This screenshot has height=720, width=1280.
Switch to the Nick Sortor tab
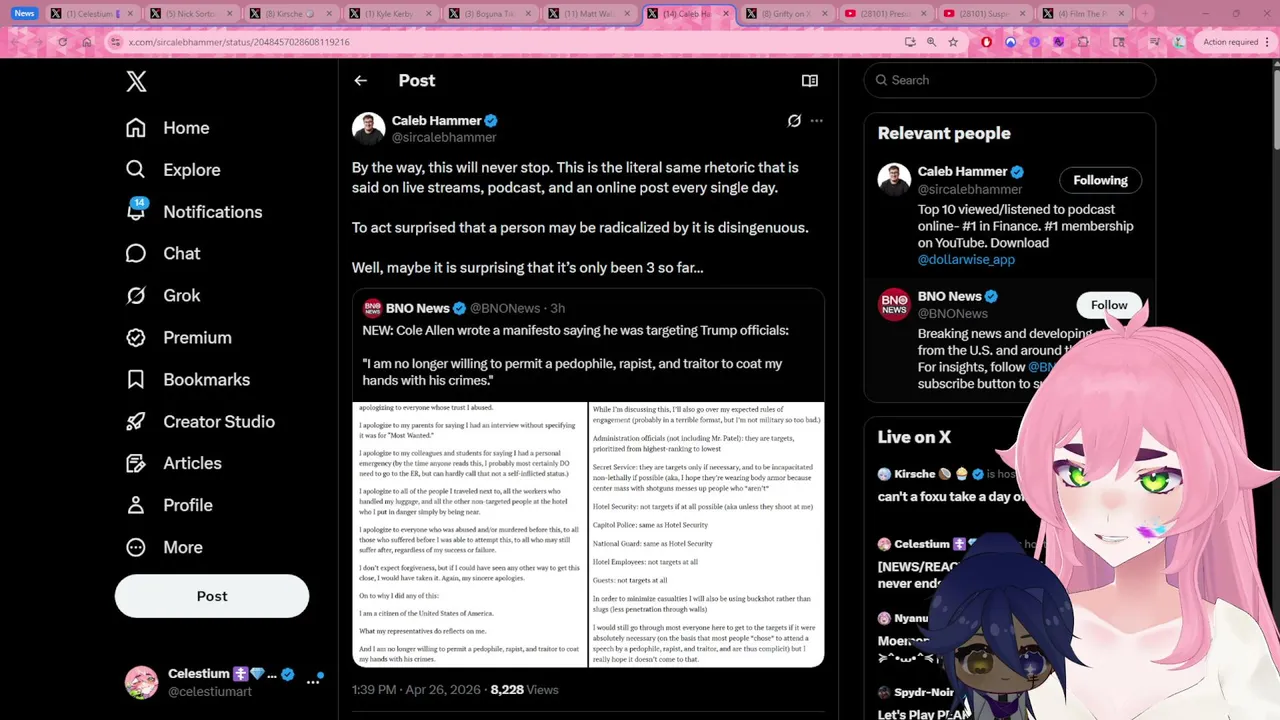tap(192, 14)
